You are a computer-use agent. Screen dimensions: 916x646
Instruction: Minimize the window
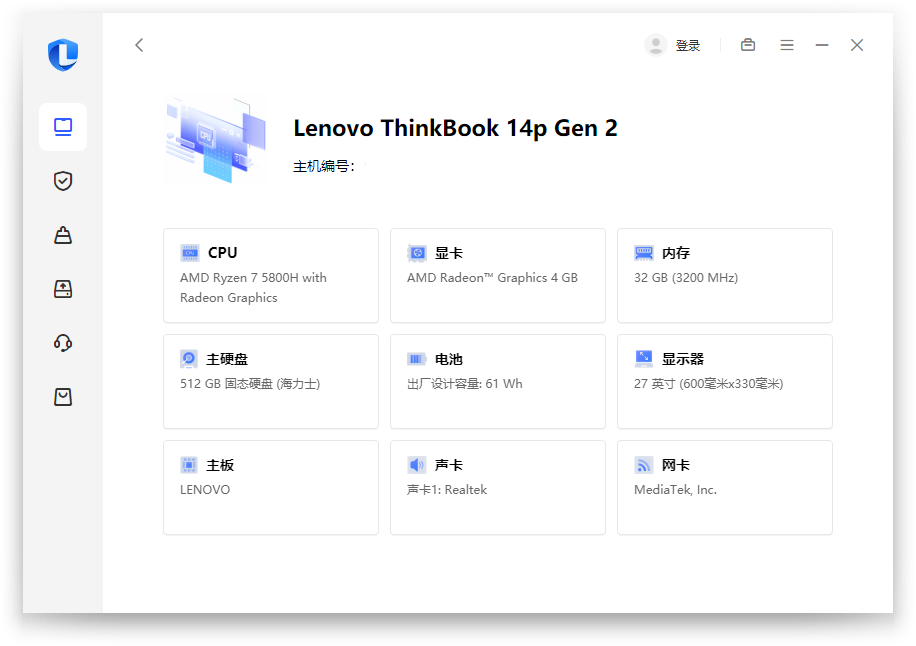coord(822,45)
